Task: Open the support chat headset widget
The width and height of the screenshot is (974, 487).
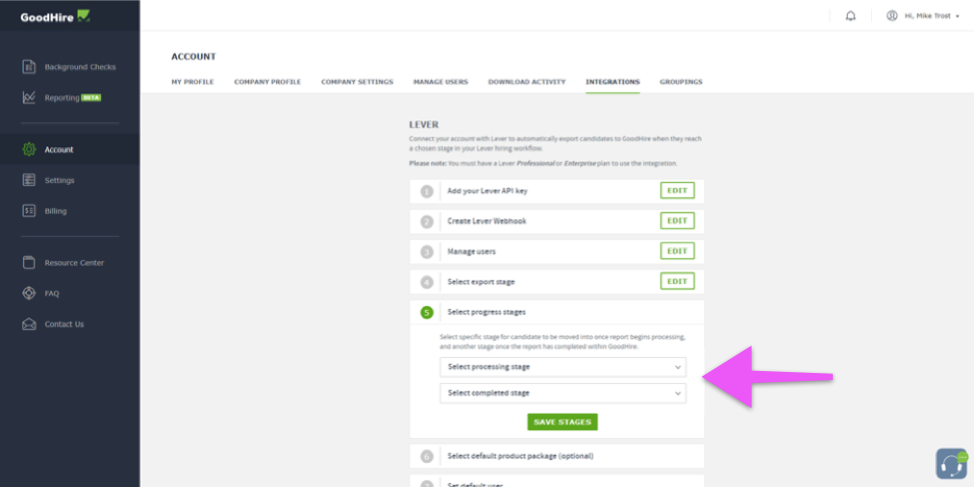Action: point(952,463)
